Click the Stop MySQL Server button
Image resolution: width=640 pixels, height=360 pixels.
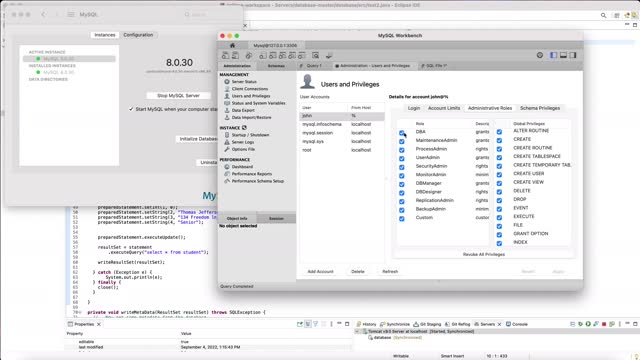pos(178,96)
